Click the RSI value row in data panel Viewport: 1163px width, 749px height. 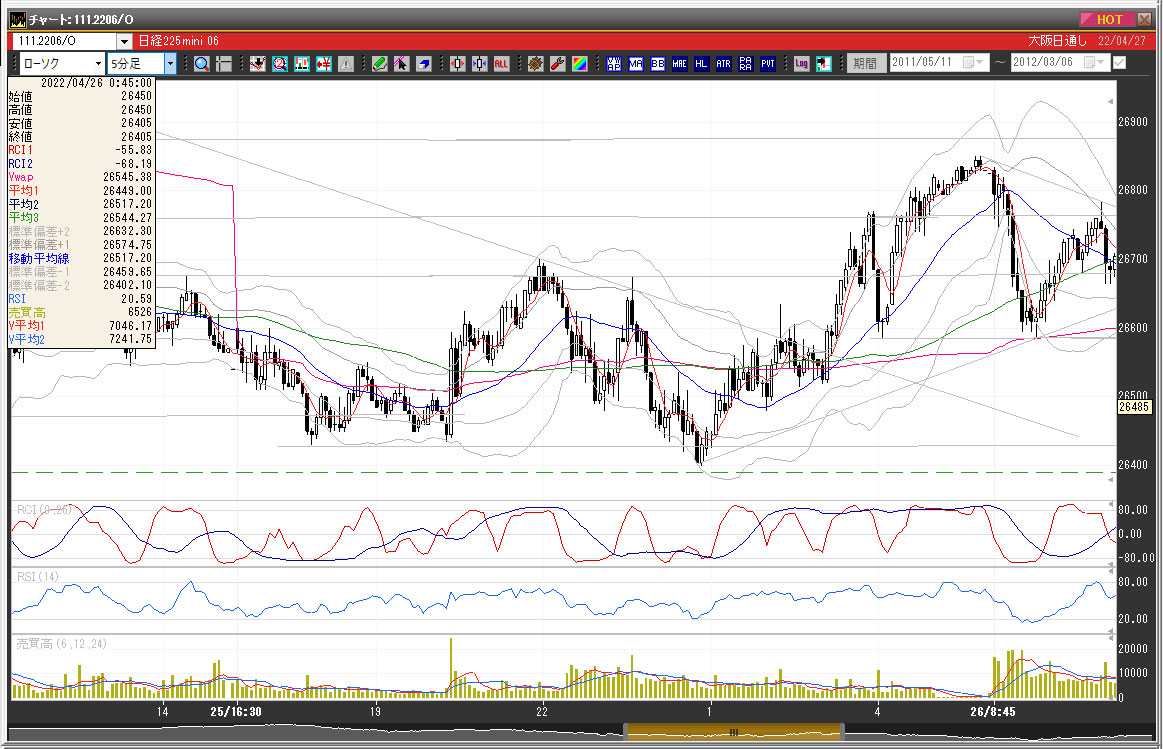pyautogui.click(x=80, y=299)
